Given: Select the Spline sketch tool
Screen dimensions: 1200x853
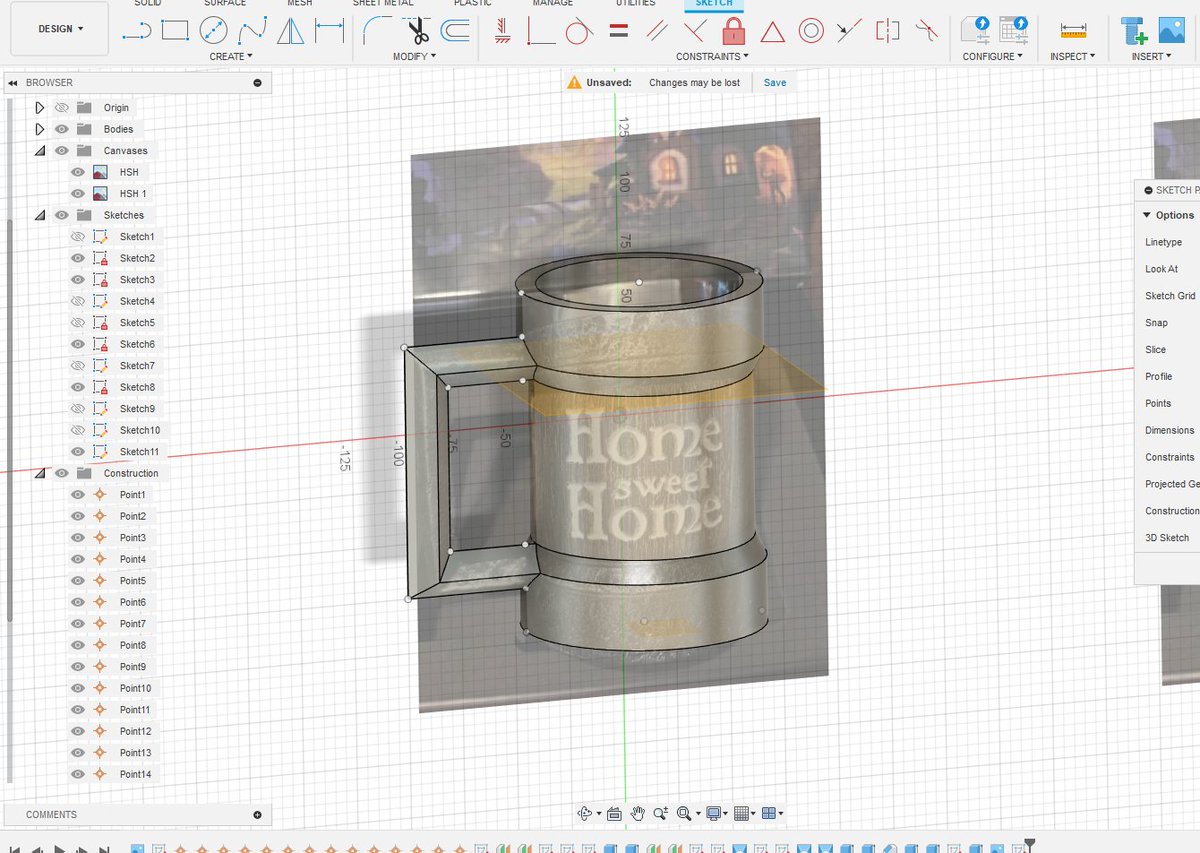Looking at the screenshot, I should pyautogui.click(x=252, y=31).
